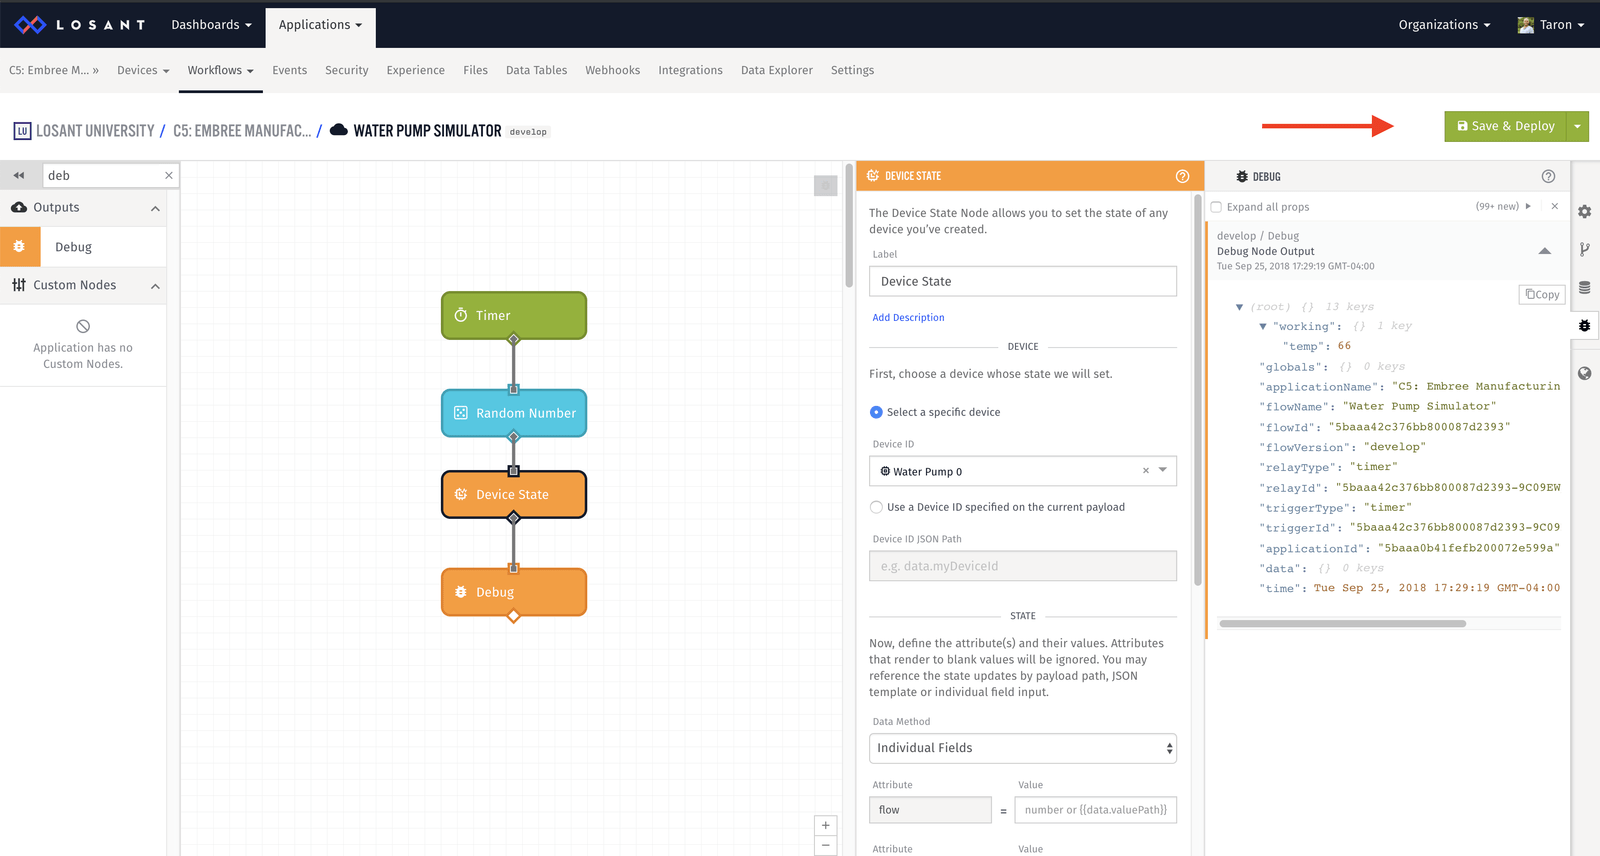Enable the Expand all props checkbox
Image resolution: width=1600 pixels, height=856 pixels.
pyautogui.click(x=1216, y=207)
